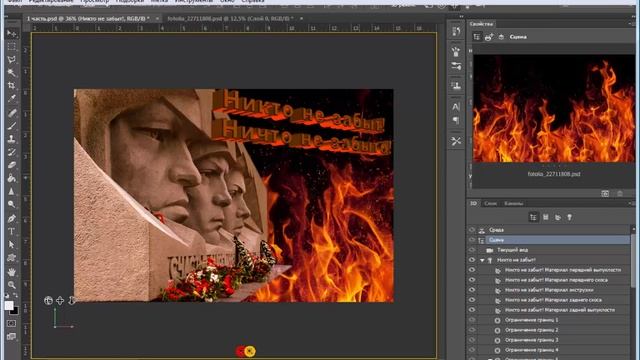The width and height of the screenshot is (640, 360).
Task: Hide Материал заднего скоса row
Action: click(x=472, y=300)
